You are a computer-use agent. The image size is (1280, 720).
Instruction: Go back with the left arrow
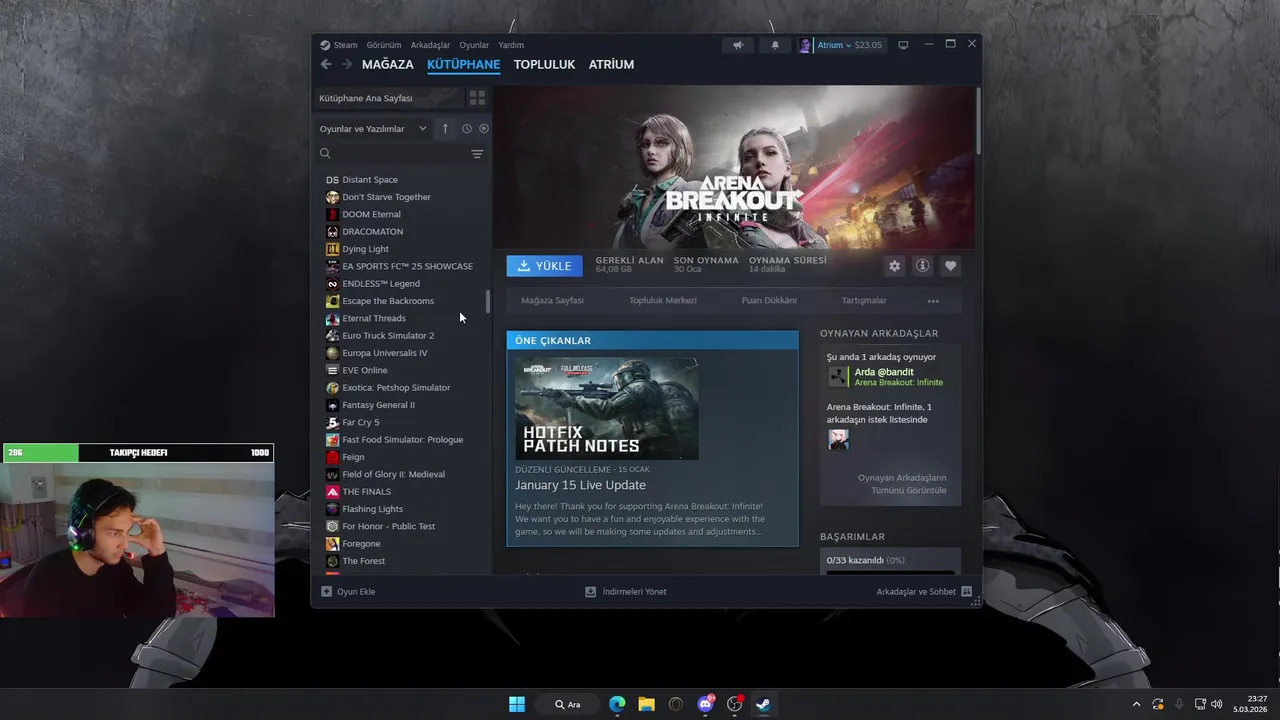[326, 64]
